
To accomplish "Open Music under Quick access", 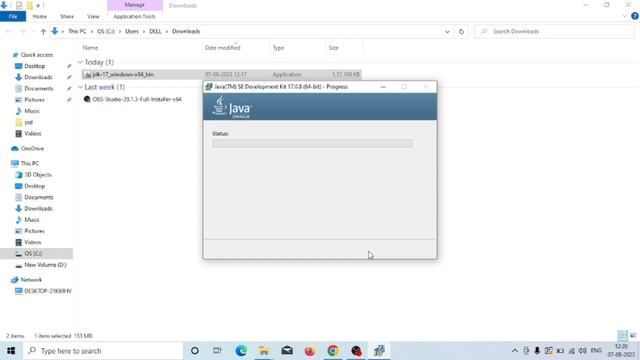I will pos(31,111).
